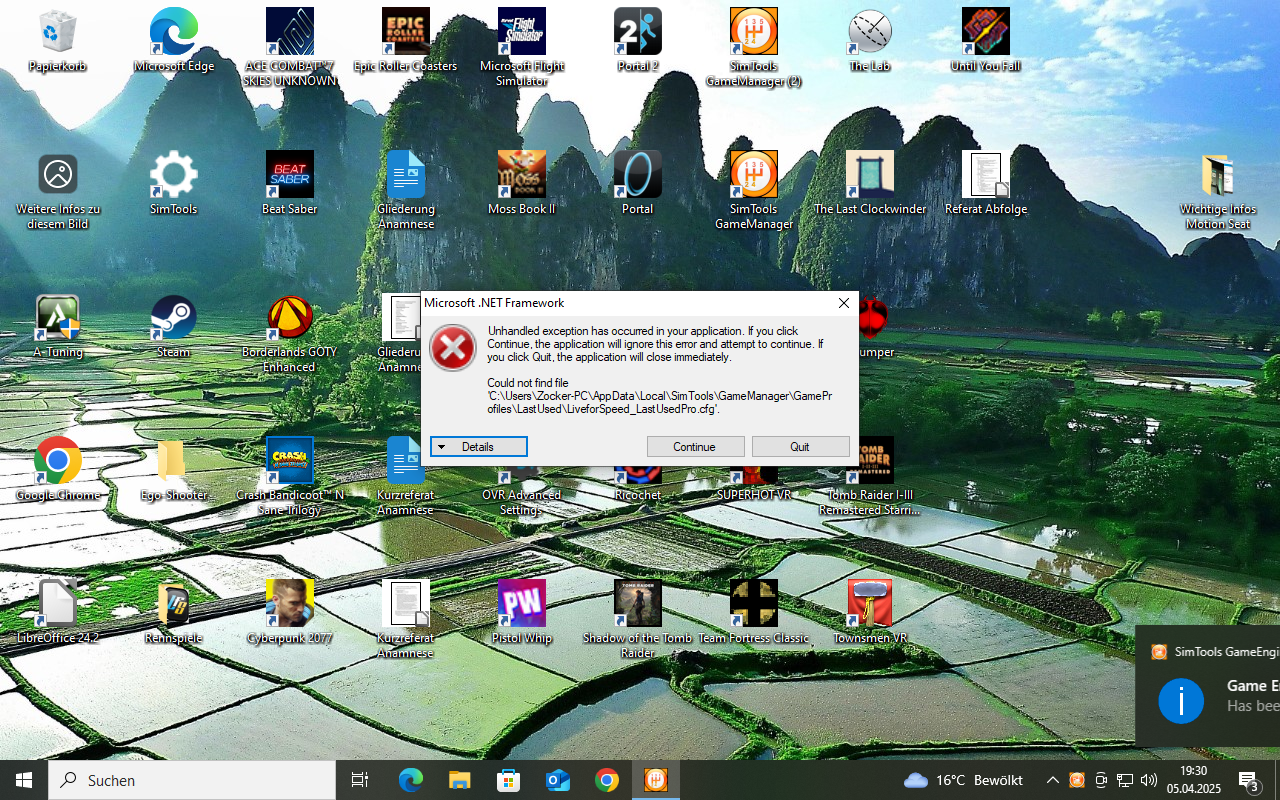The image size is (1280, 800).
Task: Open the Papierkorb recycle bin icon
Action: 57,42
